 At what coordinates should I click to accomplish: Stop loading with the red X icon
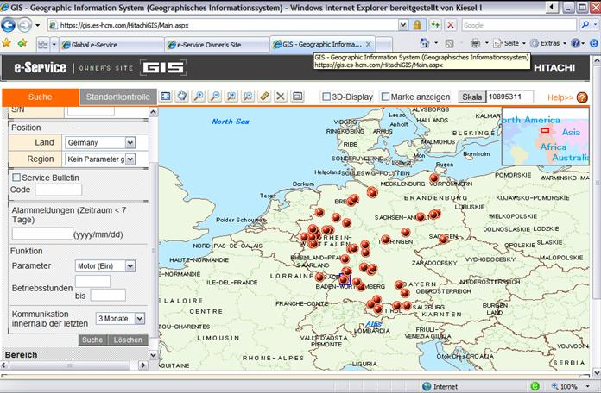[x=450, y=25]
